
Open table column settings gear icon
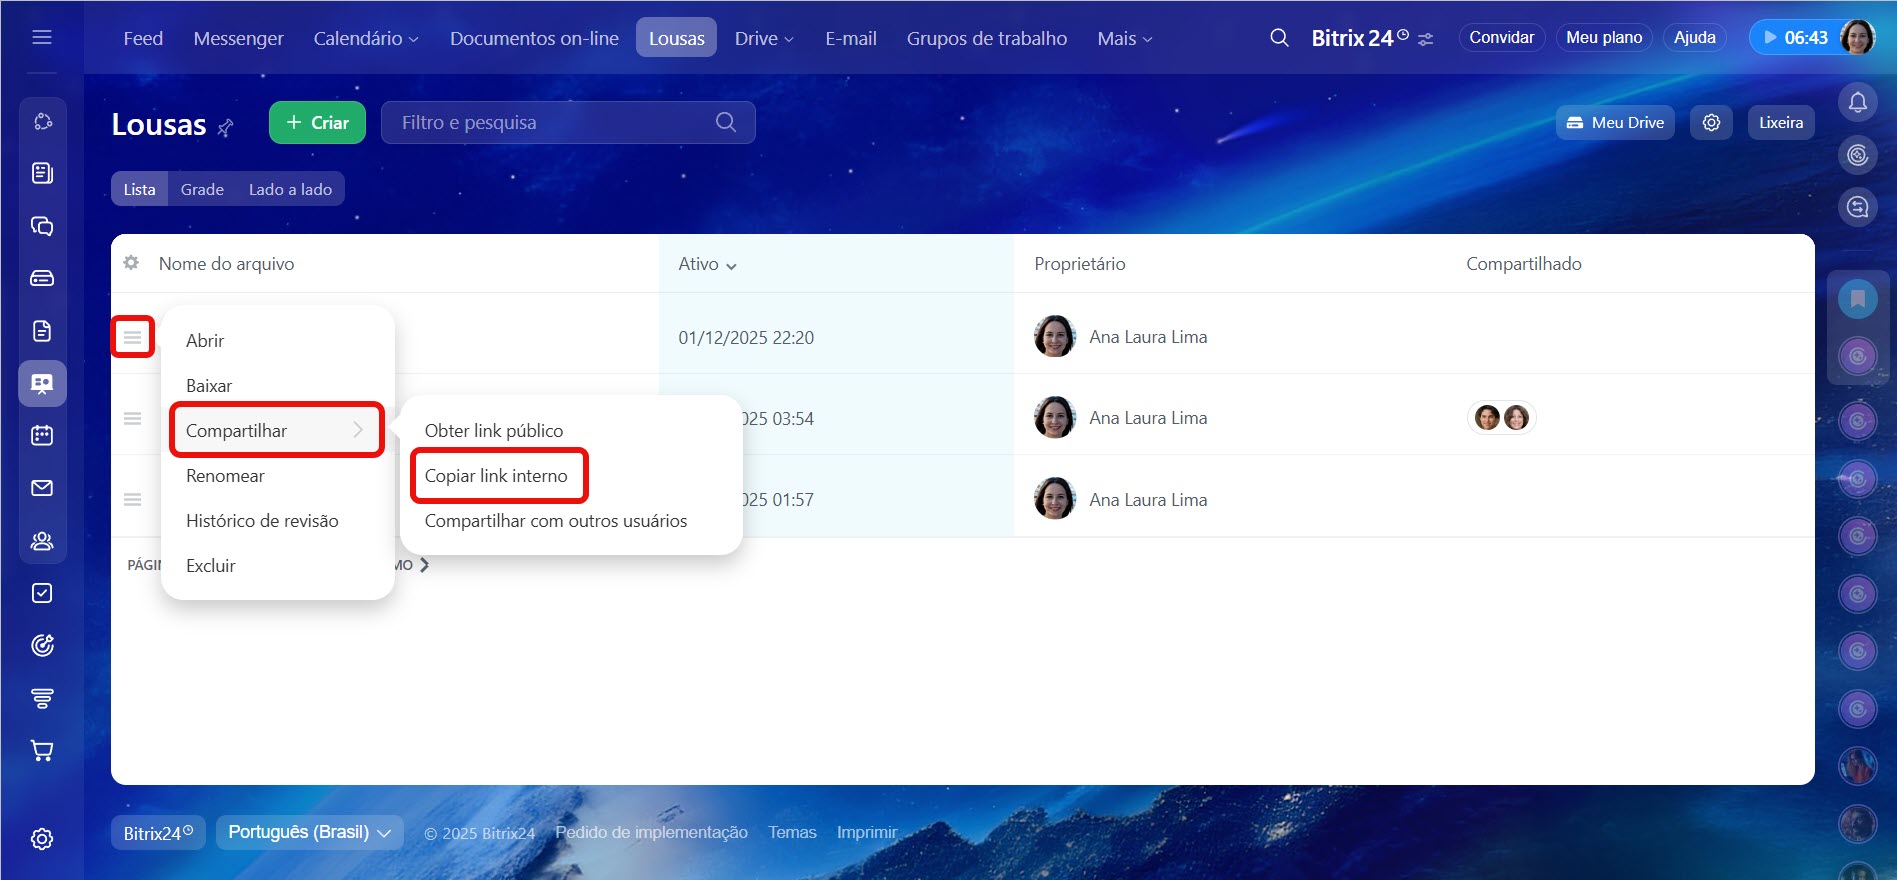click(x=131, y=263)
